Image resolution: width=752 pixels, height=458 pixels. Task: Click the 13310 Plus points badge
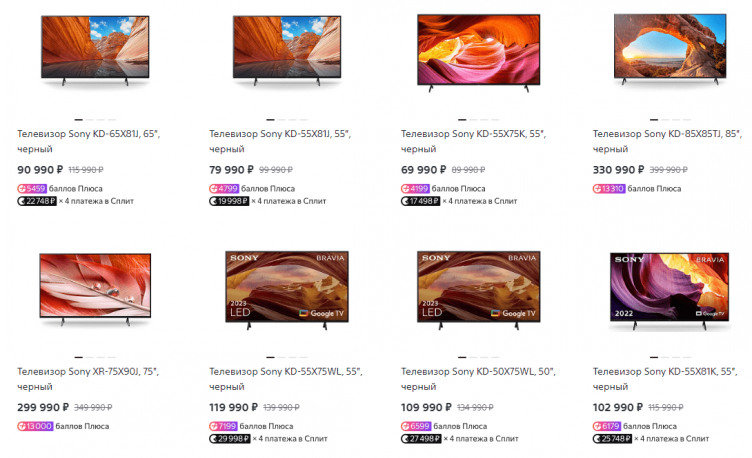(609, 188)
